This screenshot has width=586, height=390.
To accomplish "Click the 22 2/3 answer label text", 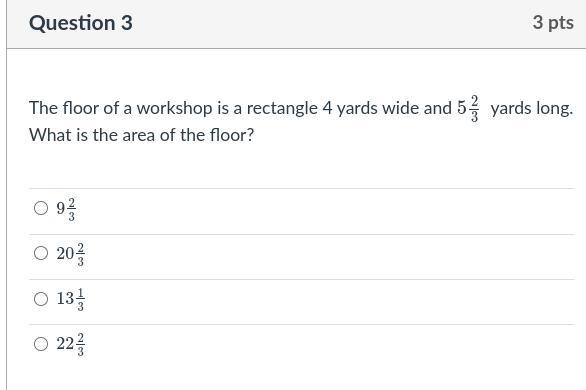I will tap(71, 344).
